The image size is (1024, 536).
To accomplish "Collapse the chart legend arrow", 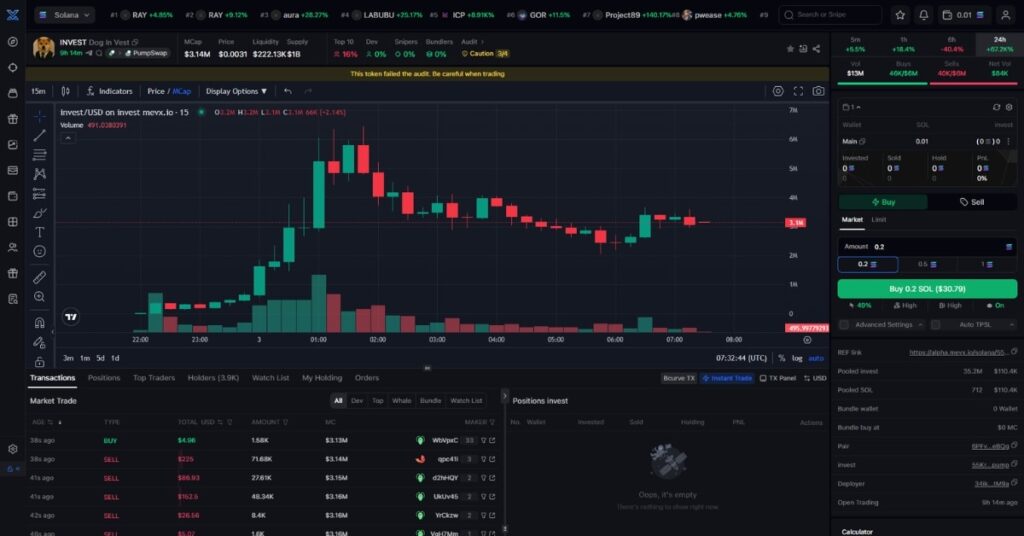I will [x=67, y=138].
